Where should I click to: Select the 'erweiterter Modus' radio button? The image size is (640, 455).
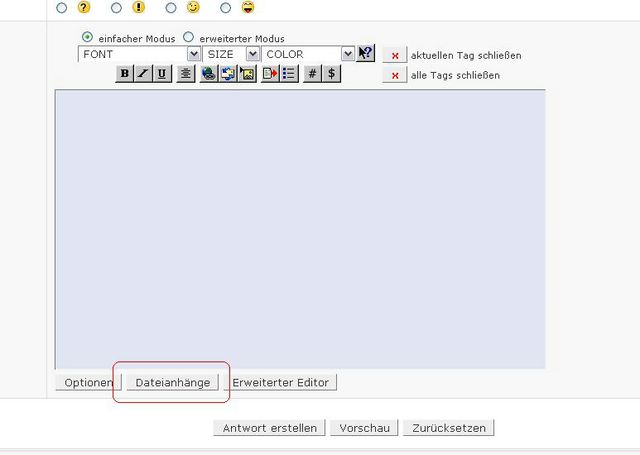click(x=188, y=37)
